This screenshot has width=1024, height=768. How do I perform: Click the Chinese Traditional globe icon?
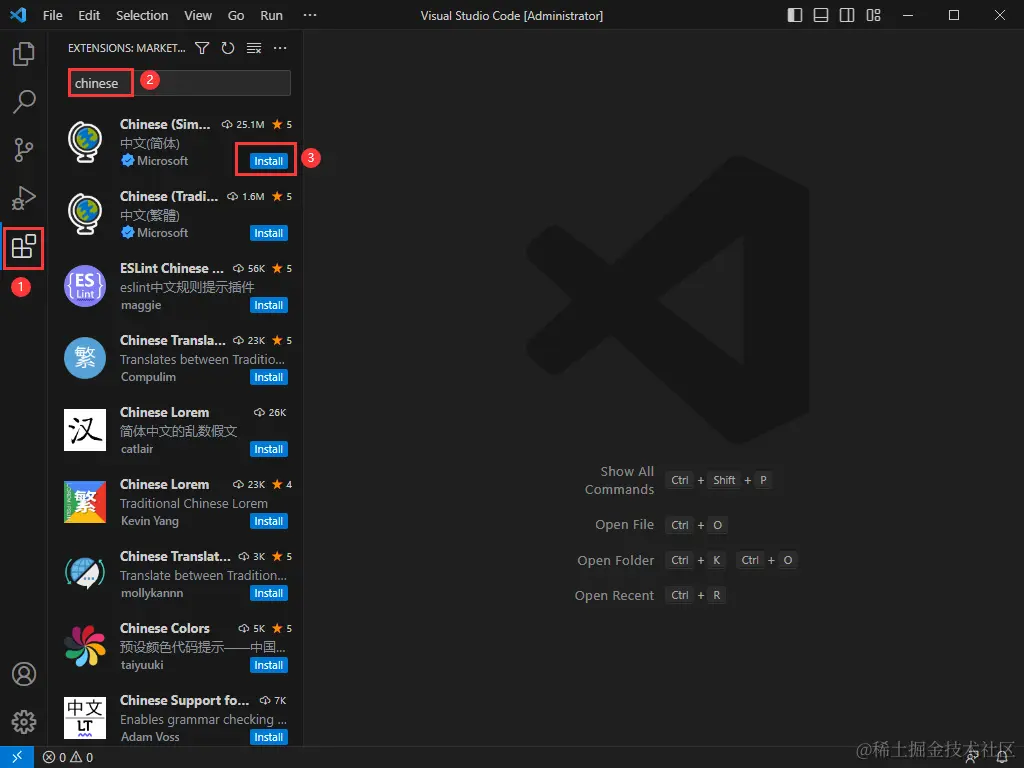click(x=85, y=214)
